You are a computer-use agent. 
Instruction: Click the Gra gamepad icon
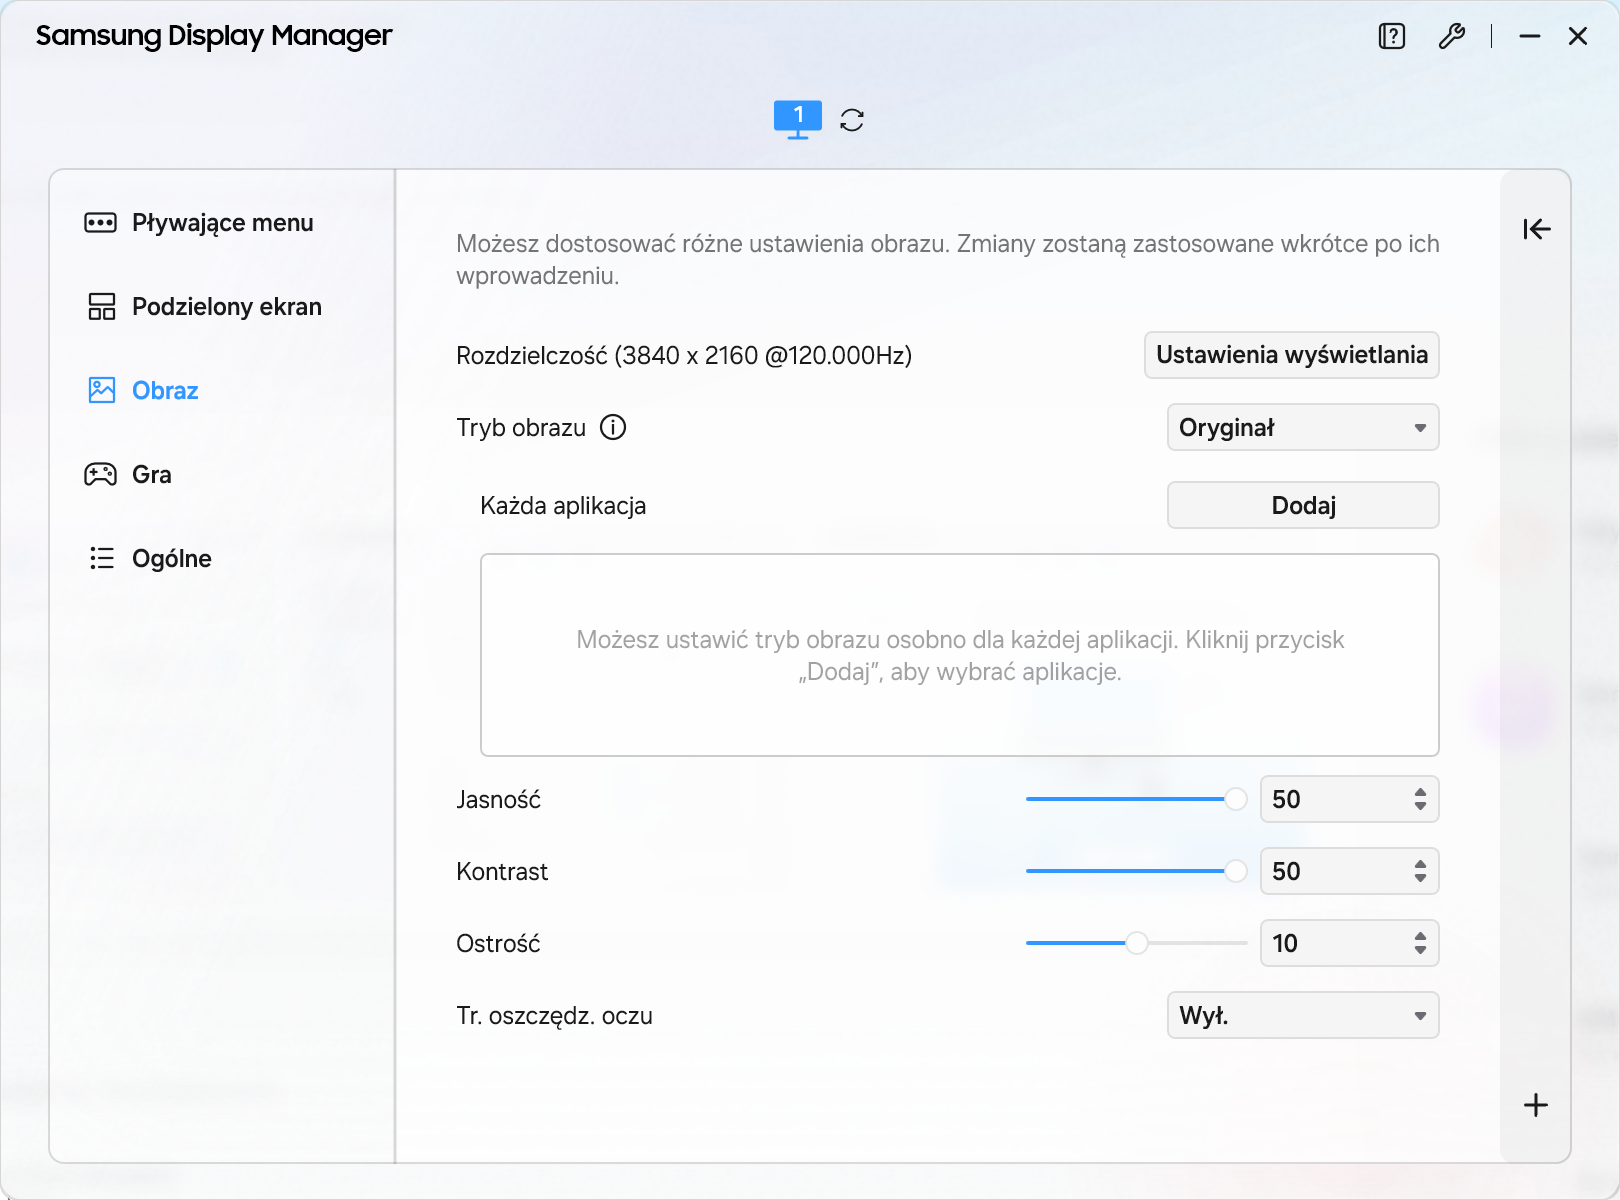[x=100, y=474]
